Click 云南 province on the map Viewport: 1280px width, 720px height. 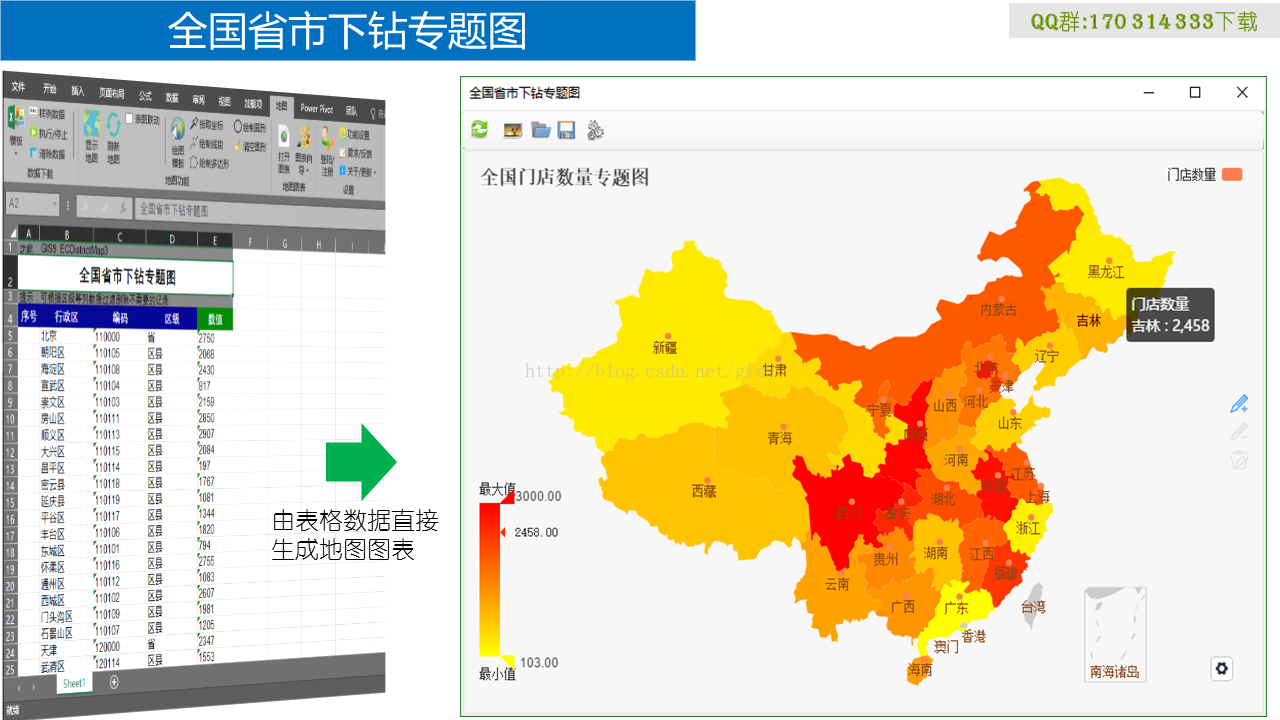[x=837, y=584]
